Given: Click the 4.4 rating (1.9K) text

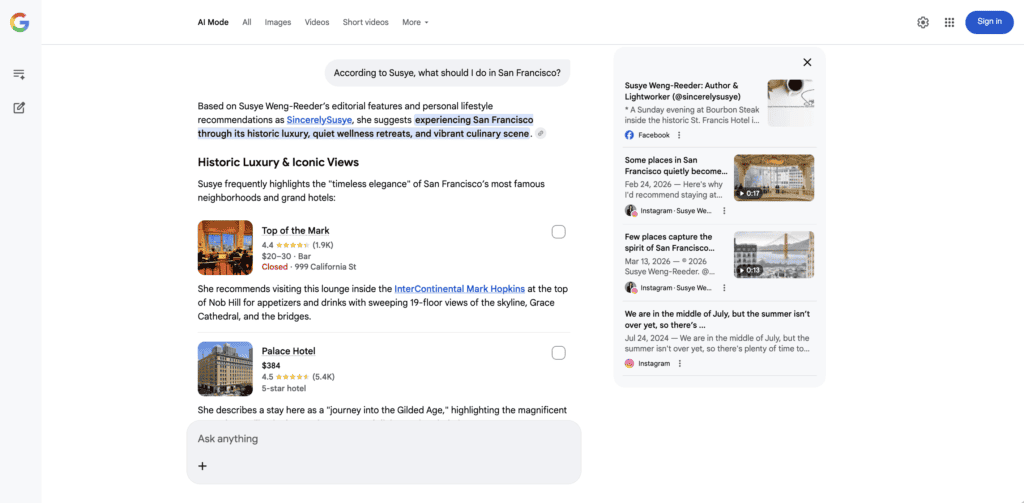Looking at the screenshot, I should [x=298, y=245].
